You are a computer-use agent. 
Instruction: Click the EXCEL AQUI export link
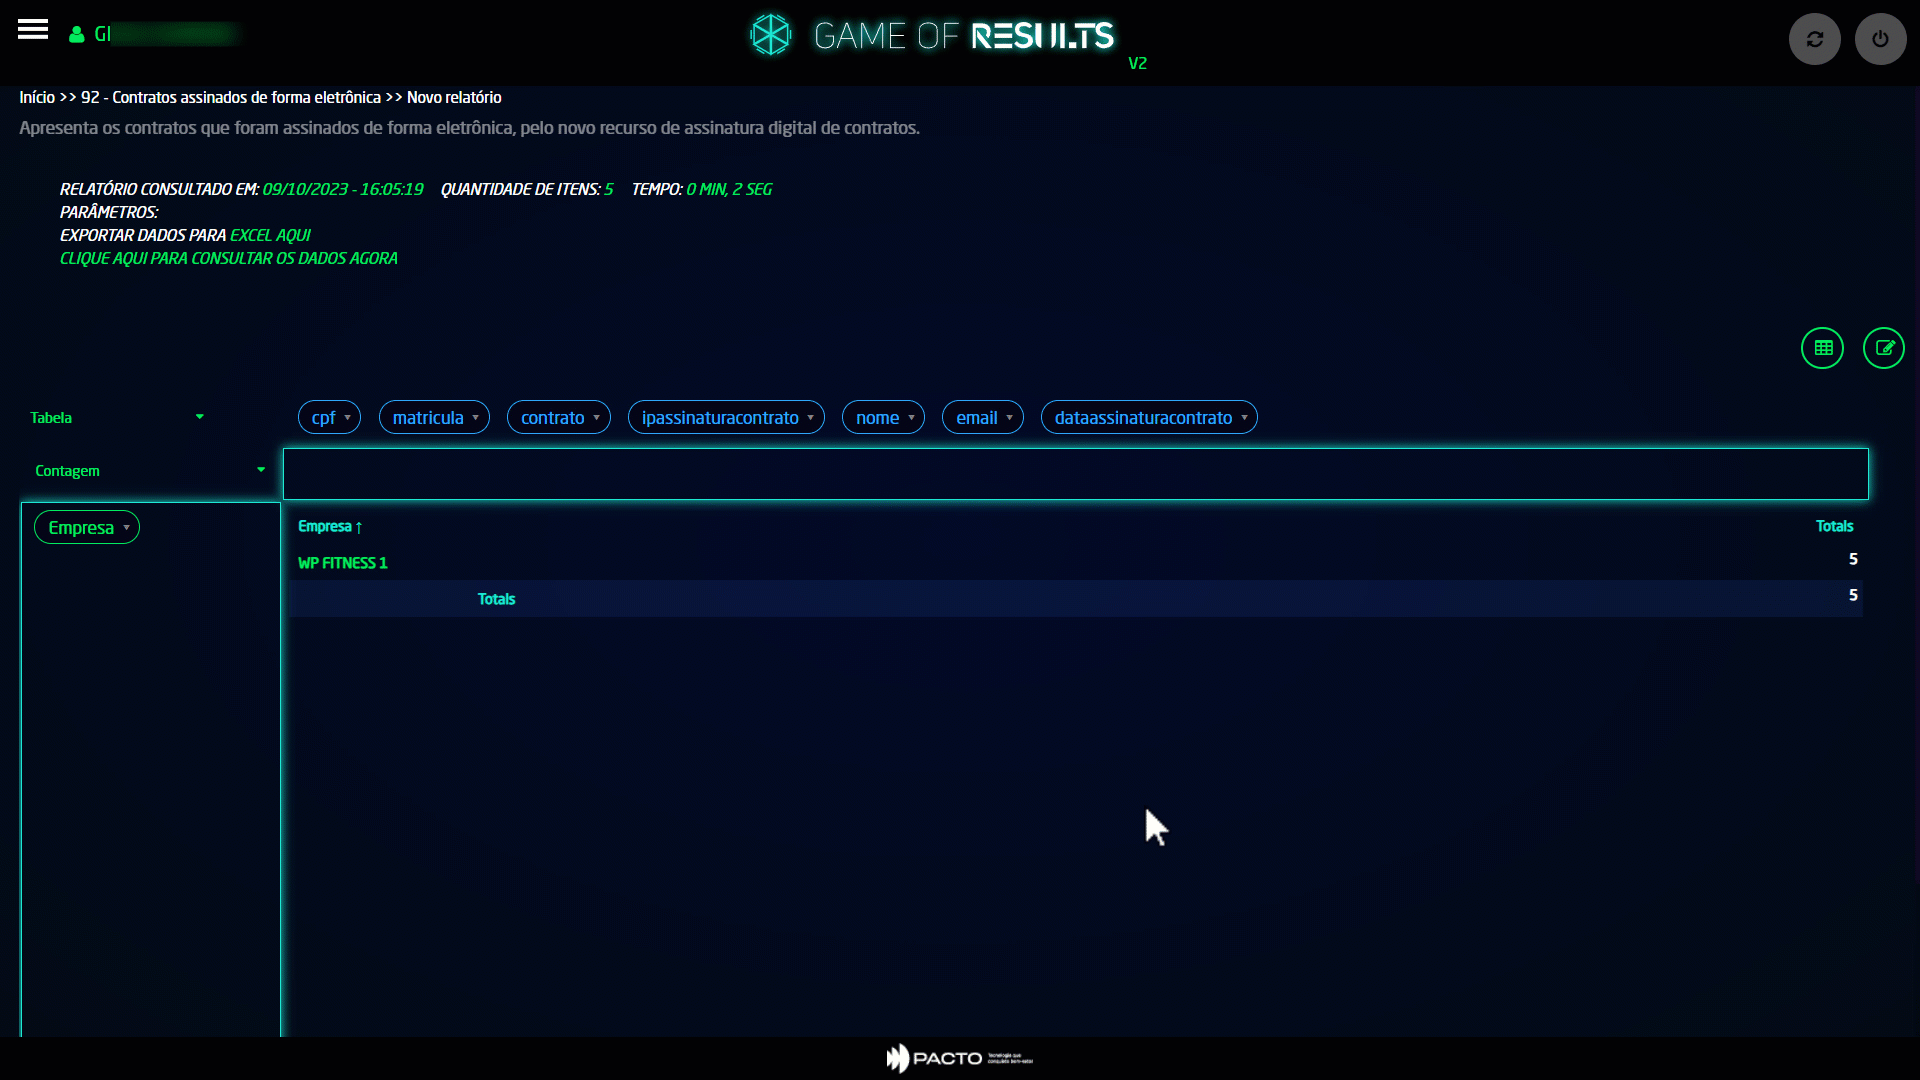[x=270, y=236]
